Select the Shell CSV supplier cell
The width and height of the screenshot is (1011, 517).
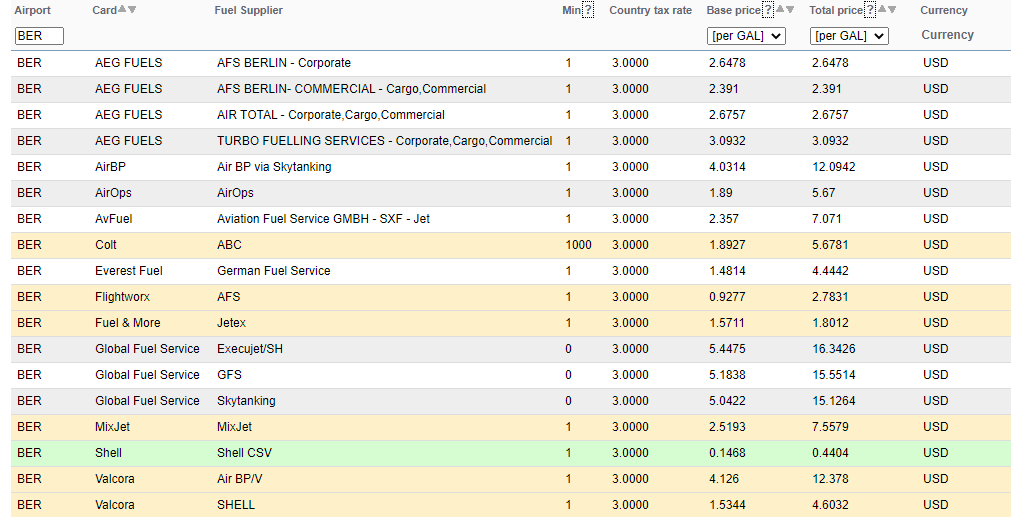(x=244, y=453)
